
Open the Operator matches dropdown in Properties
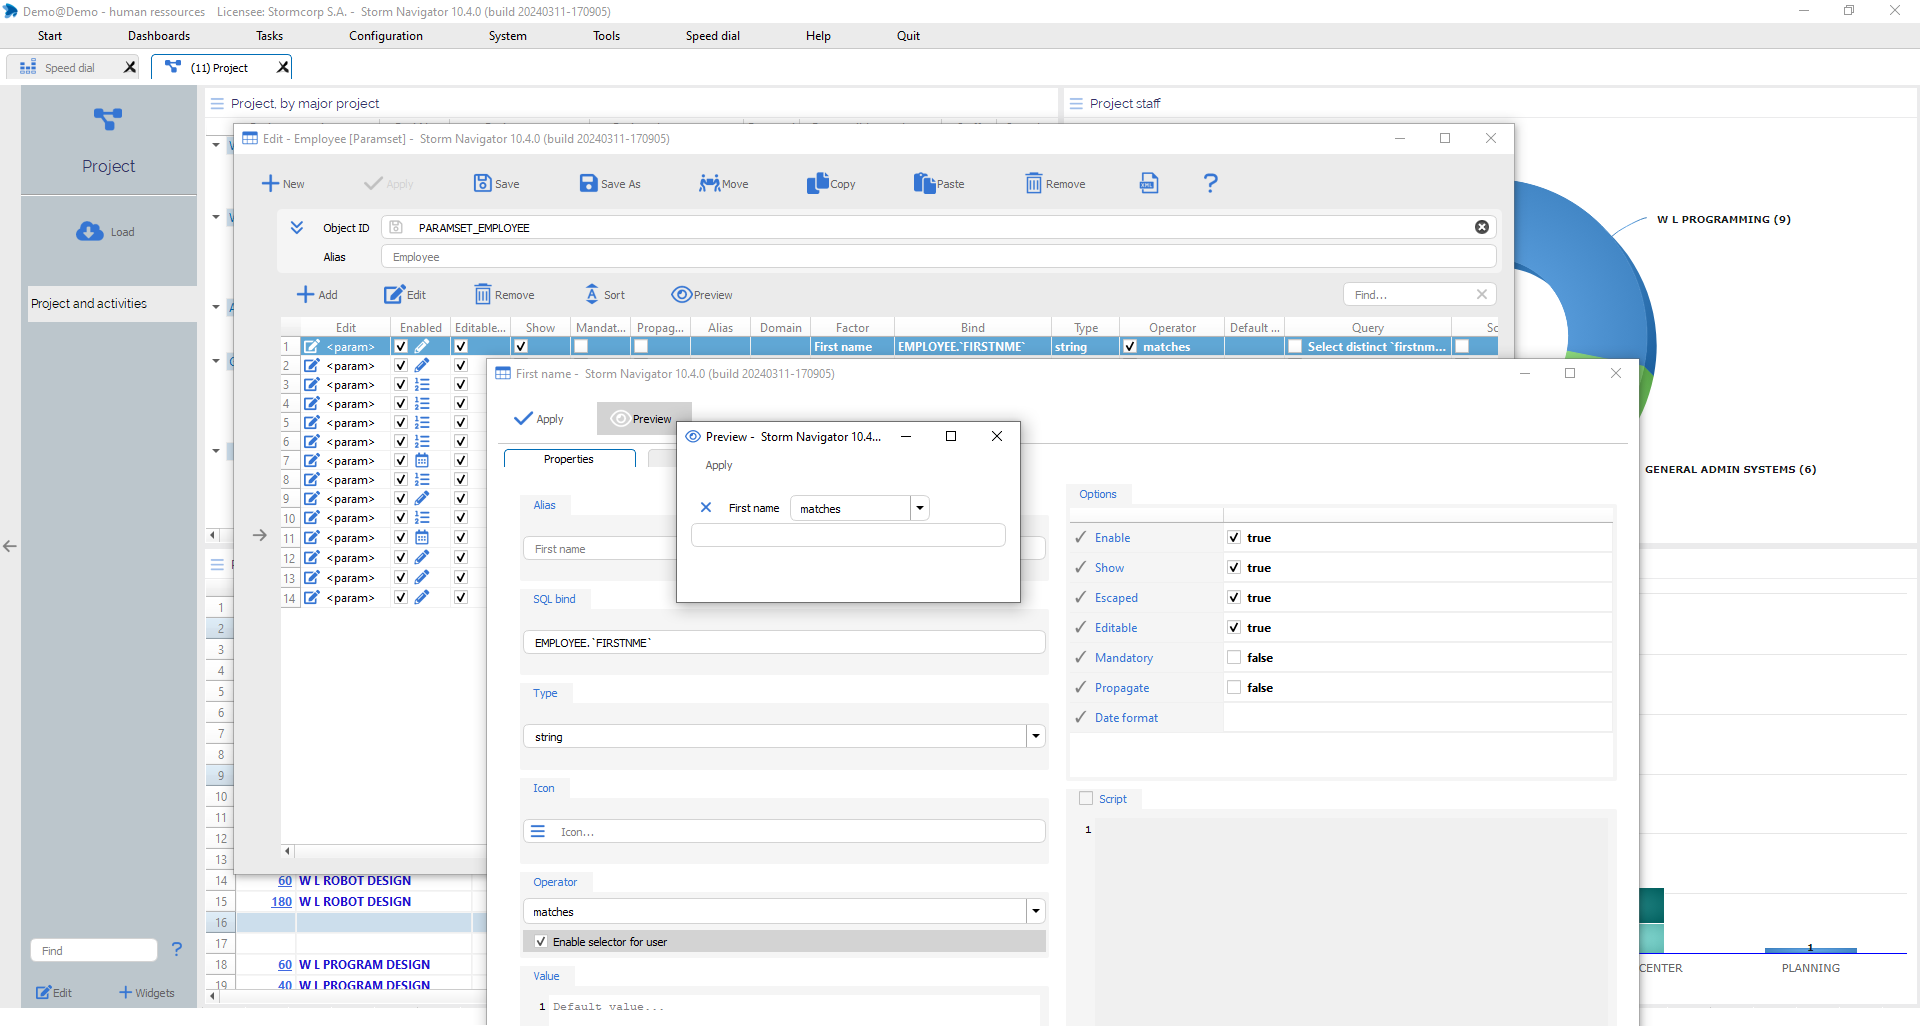coord(1036,911)
